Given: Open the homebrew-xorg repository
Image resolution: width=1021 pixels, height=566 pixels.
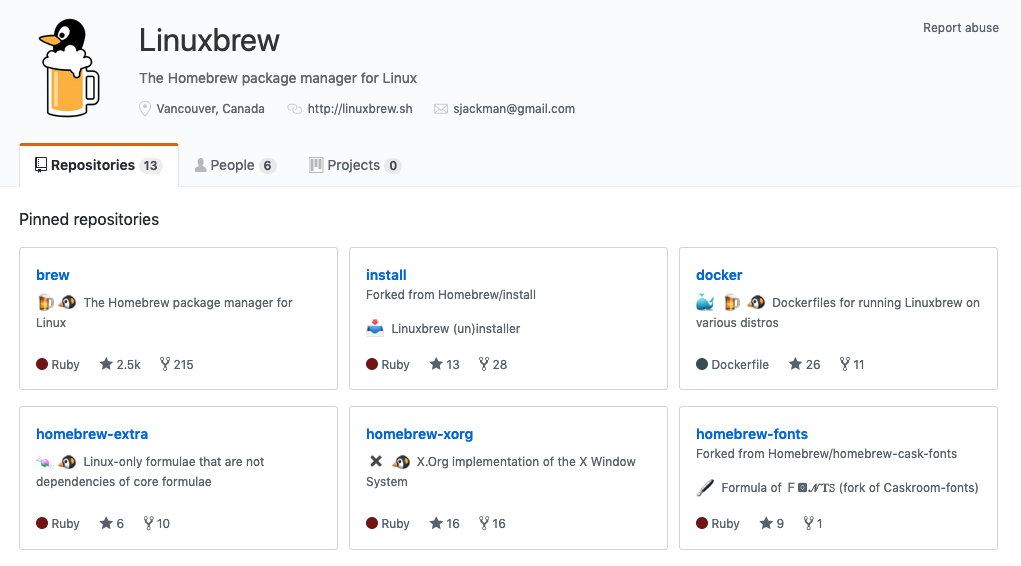Looking at the screenshot, I should tap(419, 434).
